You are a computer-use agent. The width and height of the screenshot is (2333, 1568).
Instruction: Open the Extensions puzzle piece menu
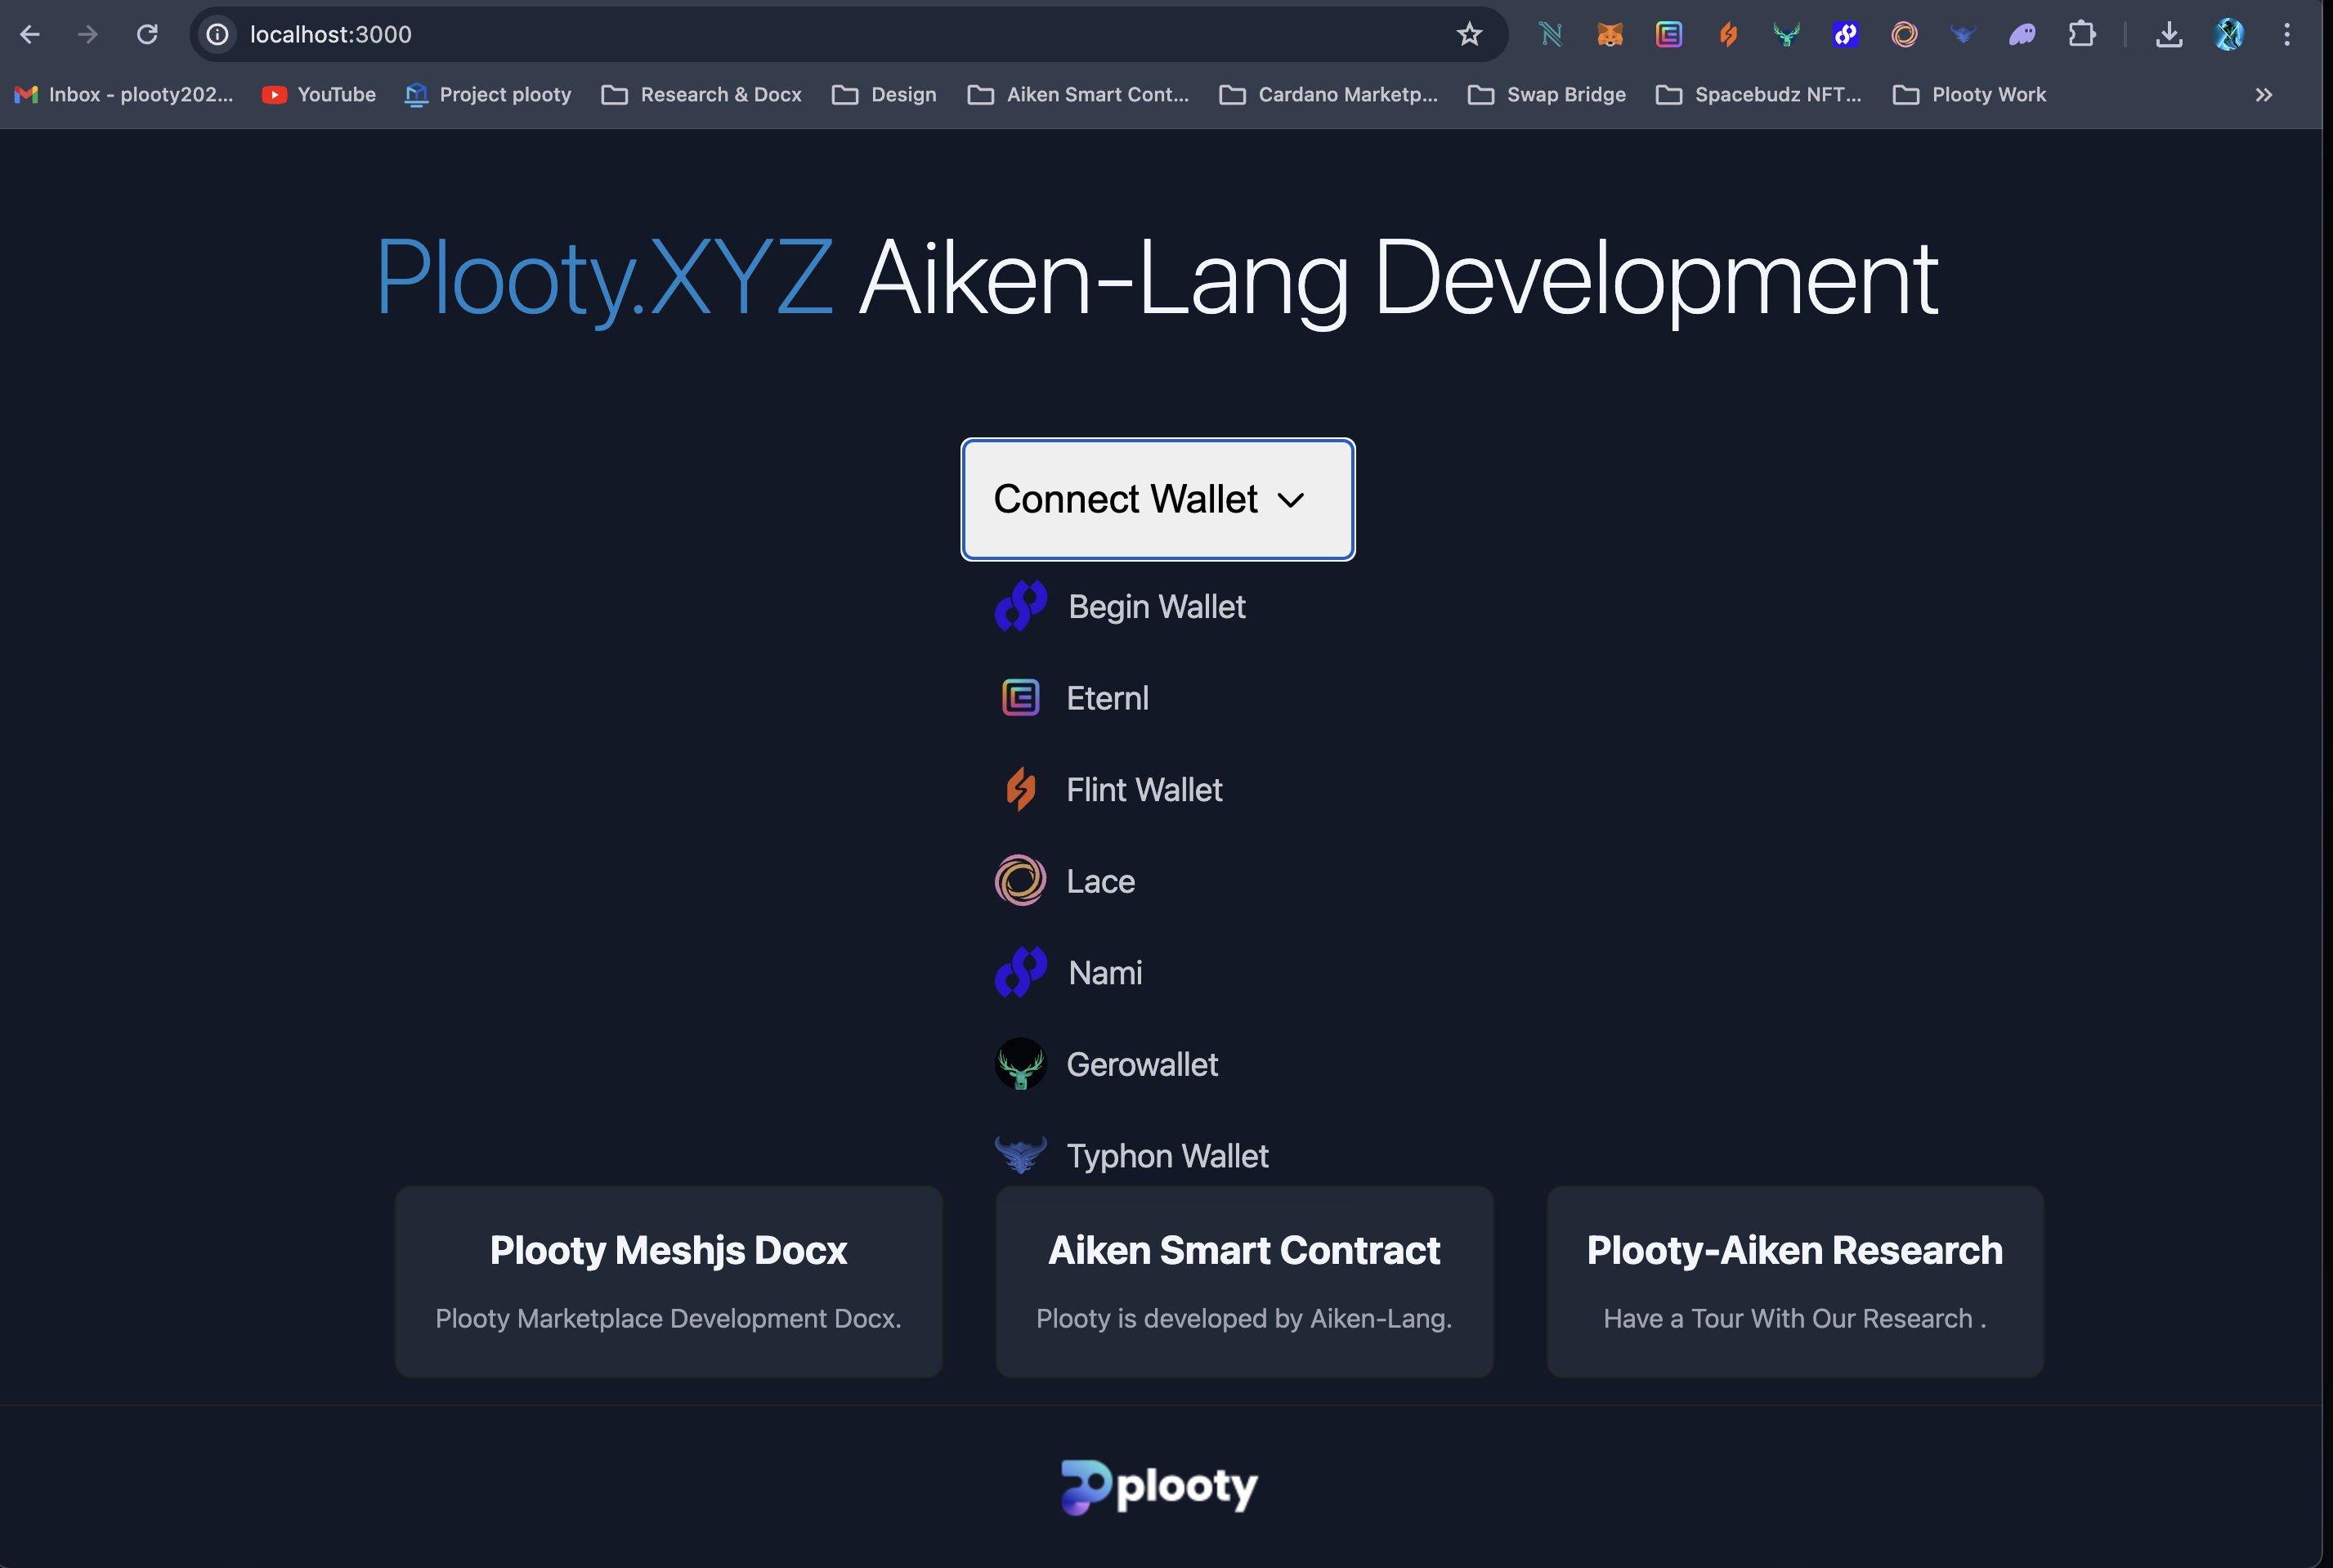pos(2082,35)
